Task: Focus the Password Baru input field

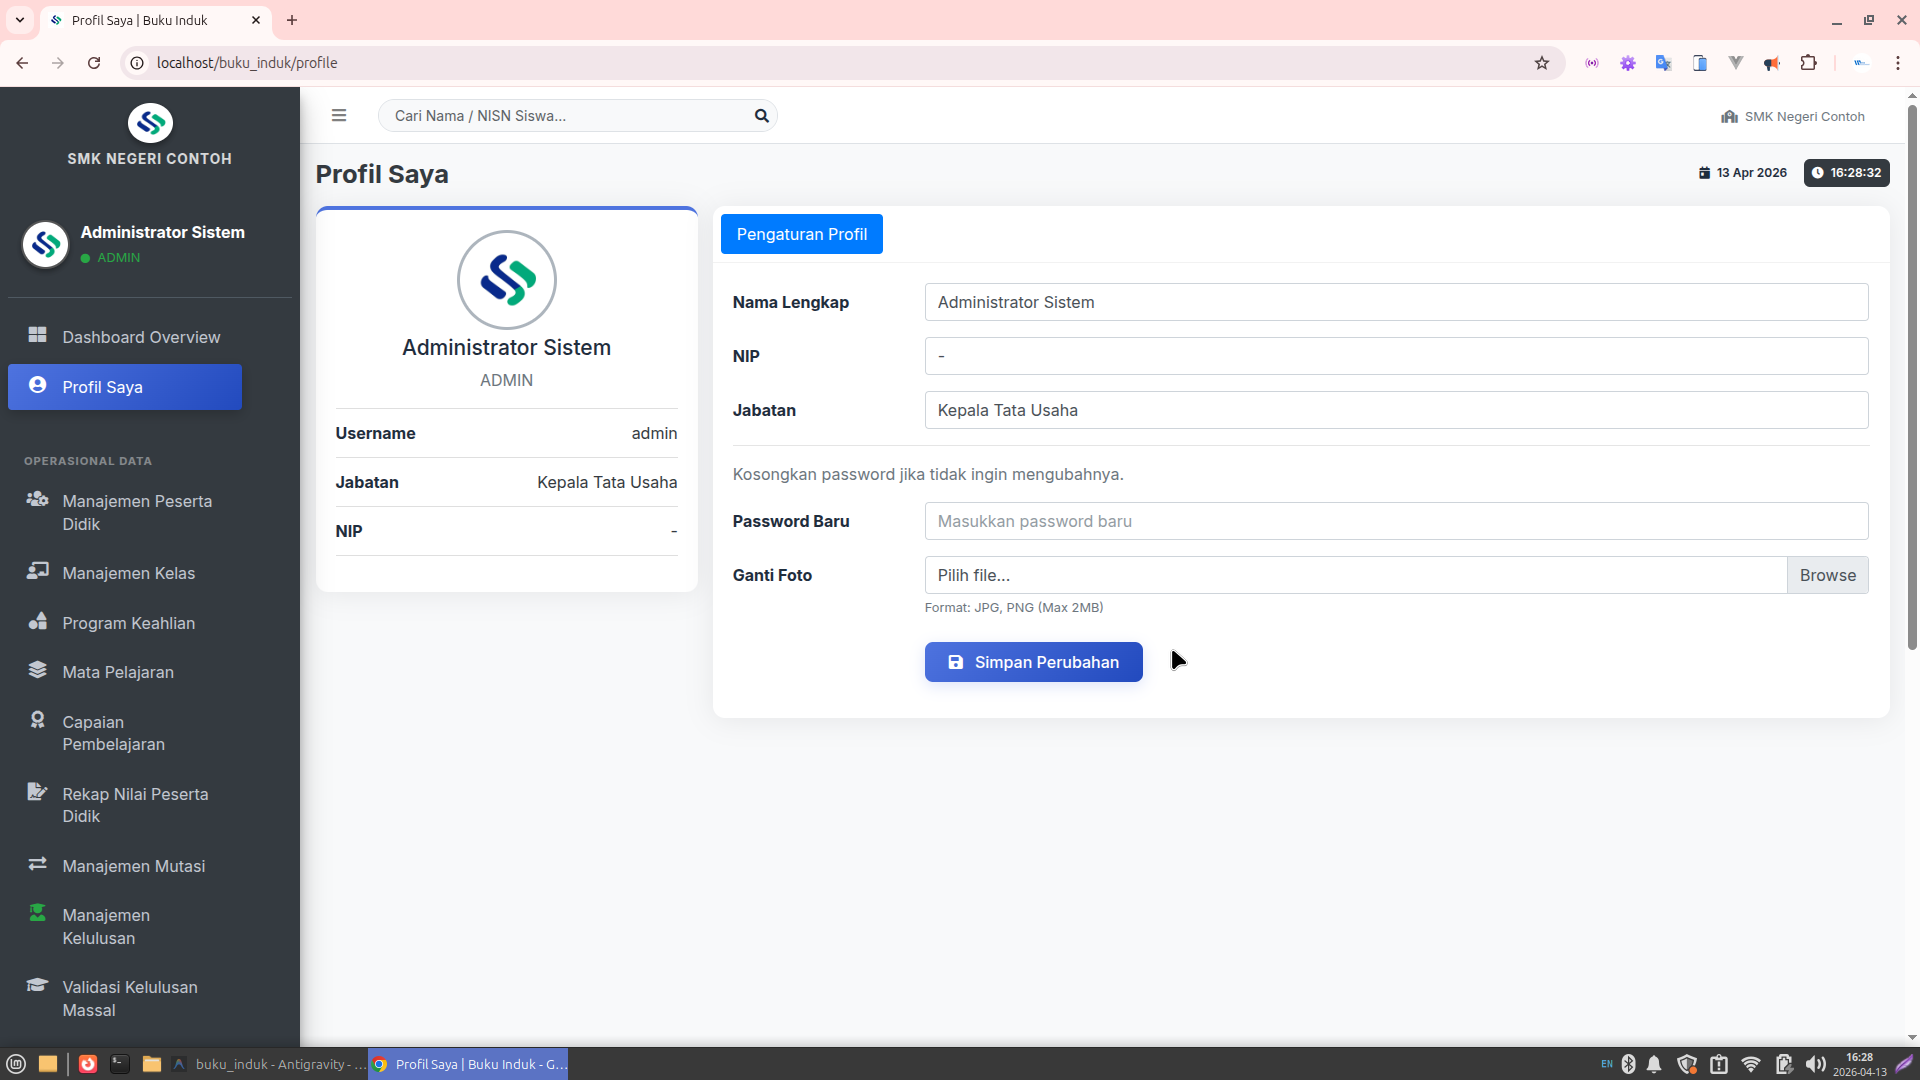Action: 1395,521
